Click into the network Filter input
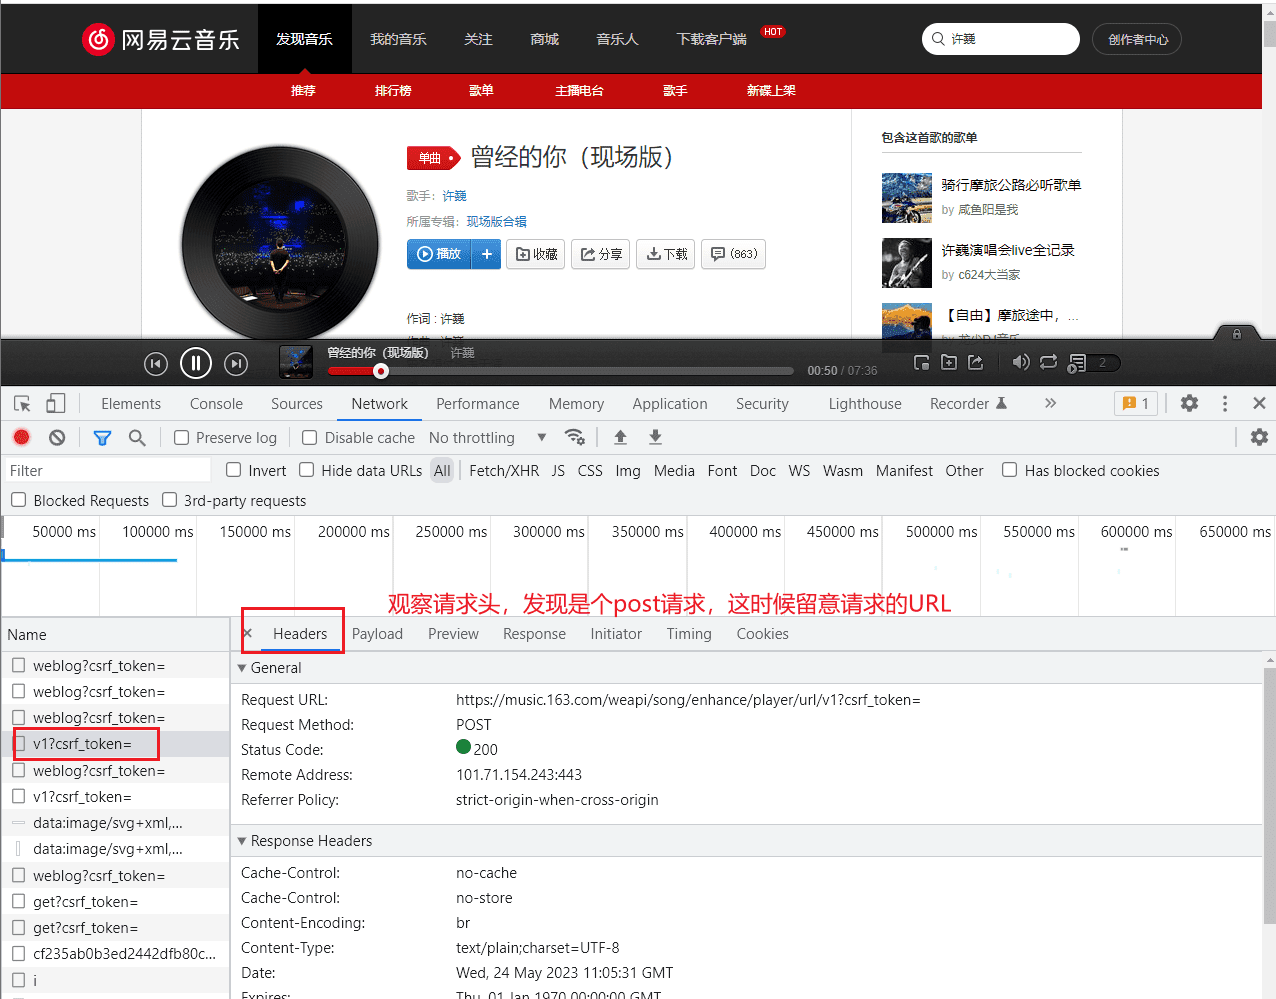 click(106, 471)
